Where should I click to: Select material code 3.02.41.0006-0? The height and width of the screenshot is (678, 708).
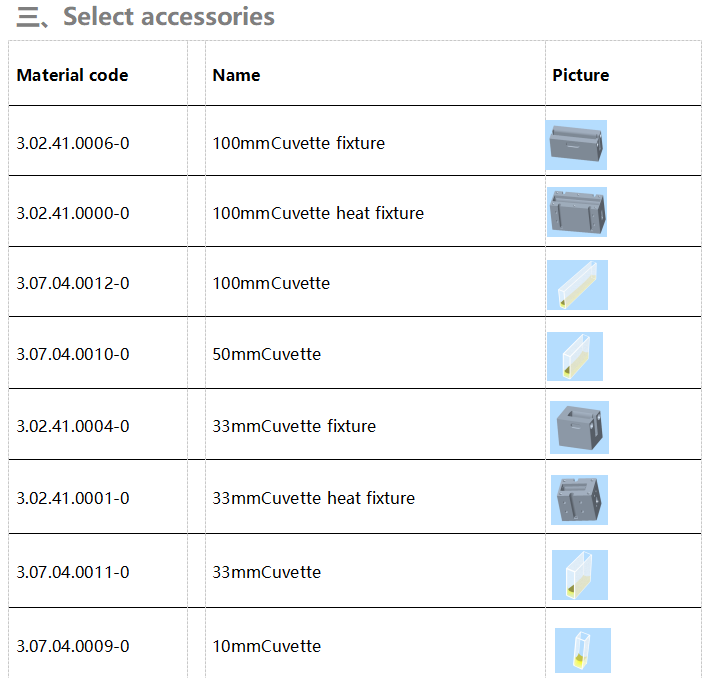73,143
